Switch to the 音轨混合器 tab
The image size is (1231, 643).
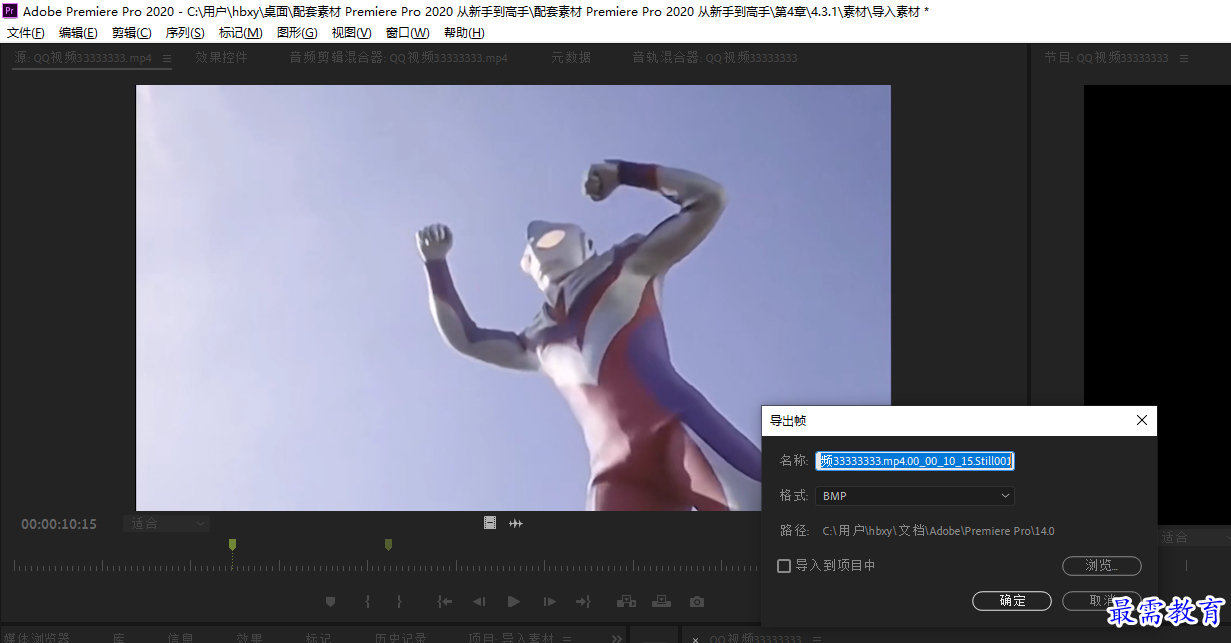(715, 59)
